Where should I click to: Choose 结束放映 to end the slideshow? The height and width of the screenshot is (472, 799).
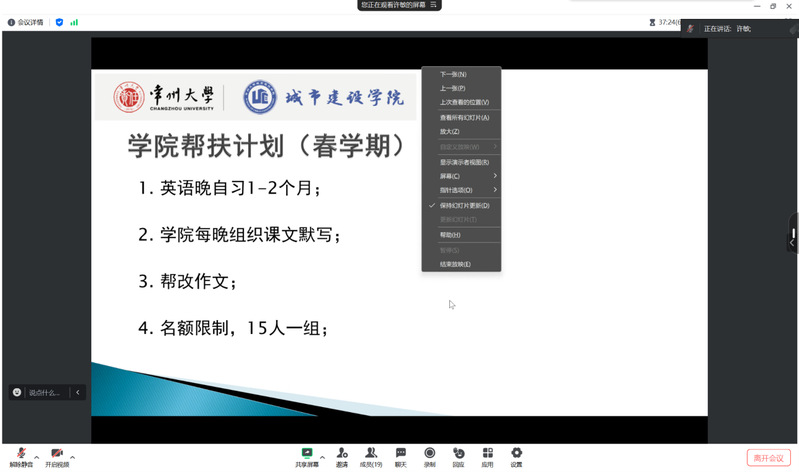(x=455, y=264)
